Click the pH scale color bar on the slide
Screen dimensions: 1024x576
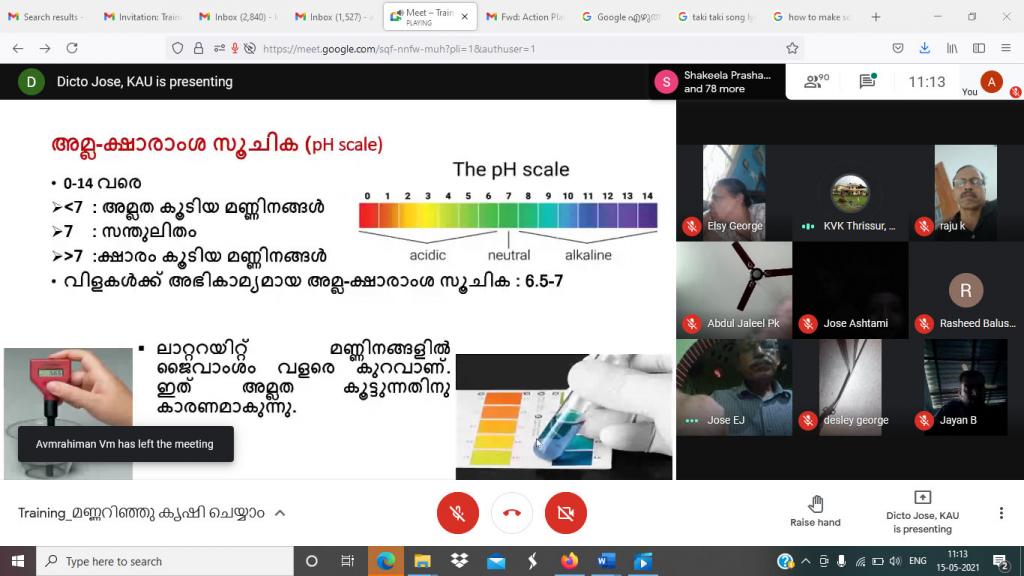tap(508, 215)
